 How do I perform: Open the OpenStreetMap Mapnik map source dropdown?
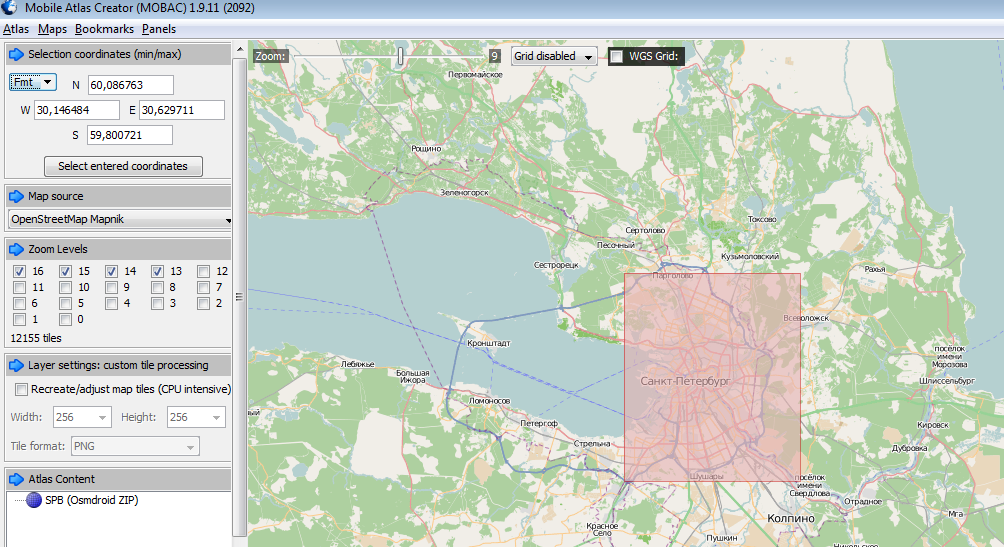[119, 219]
